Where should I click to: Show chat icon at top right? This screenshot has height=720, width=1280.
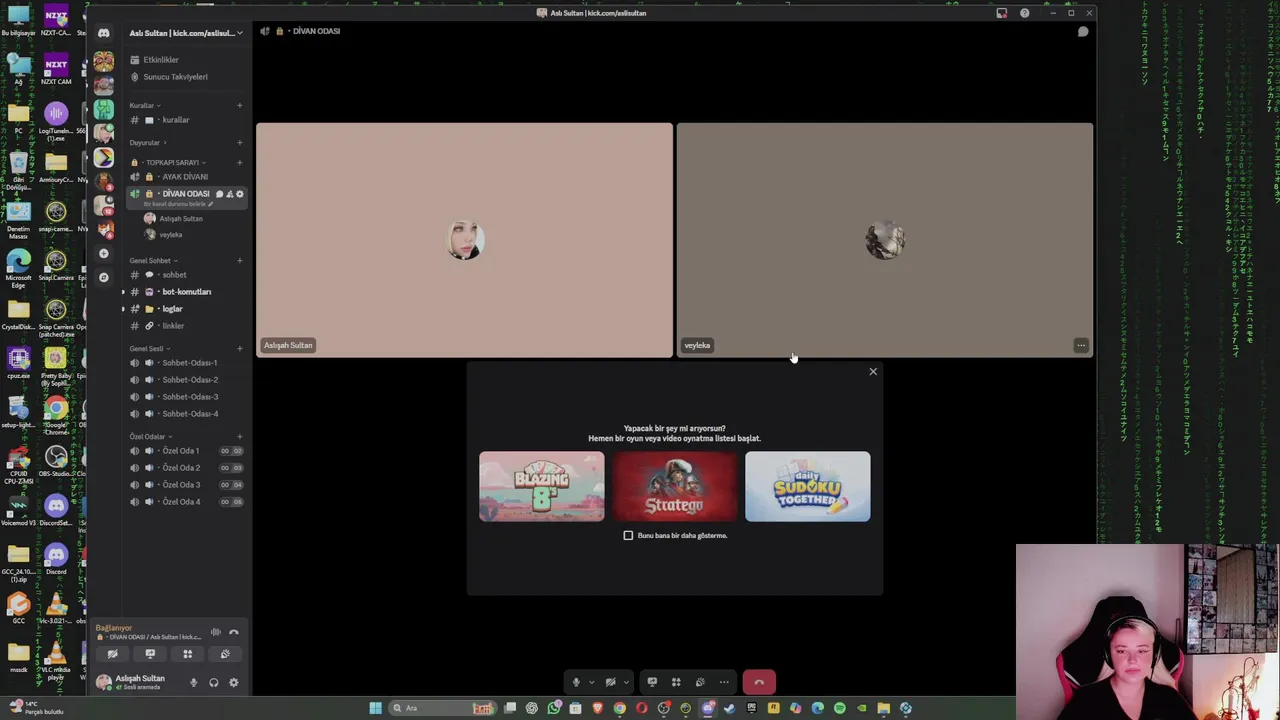click(1082, 32)
